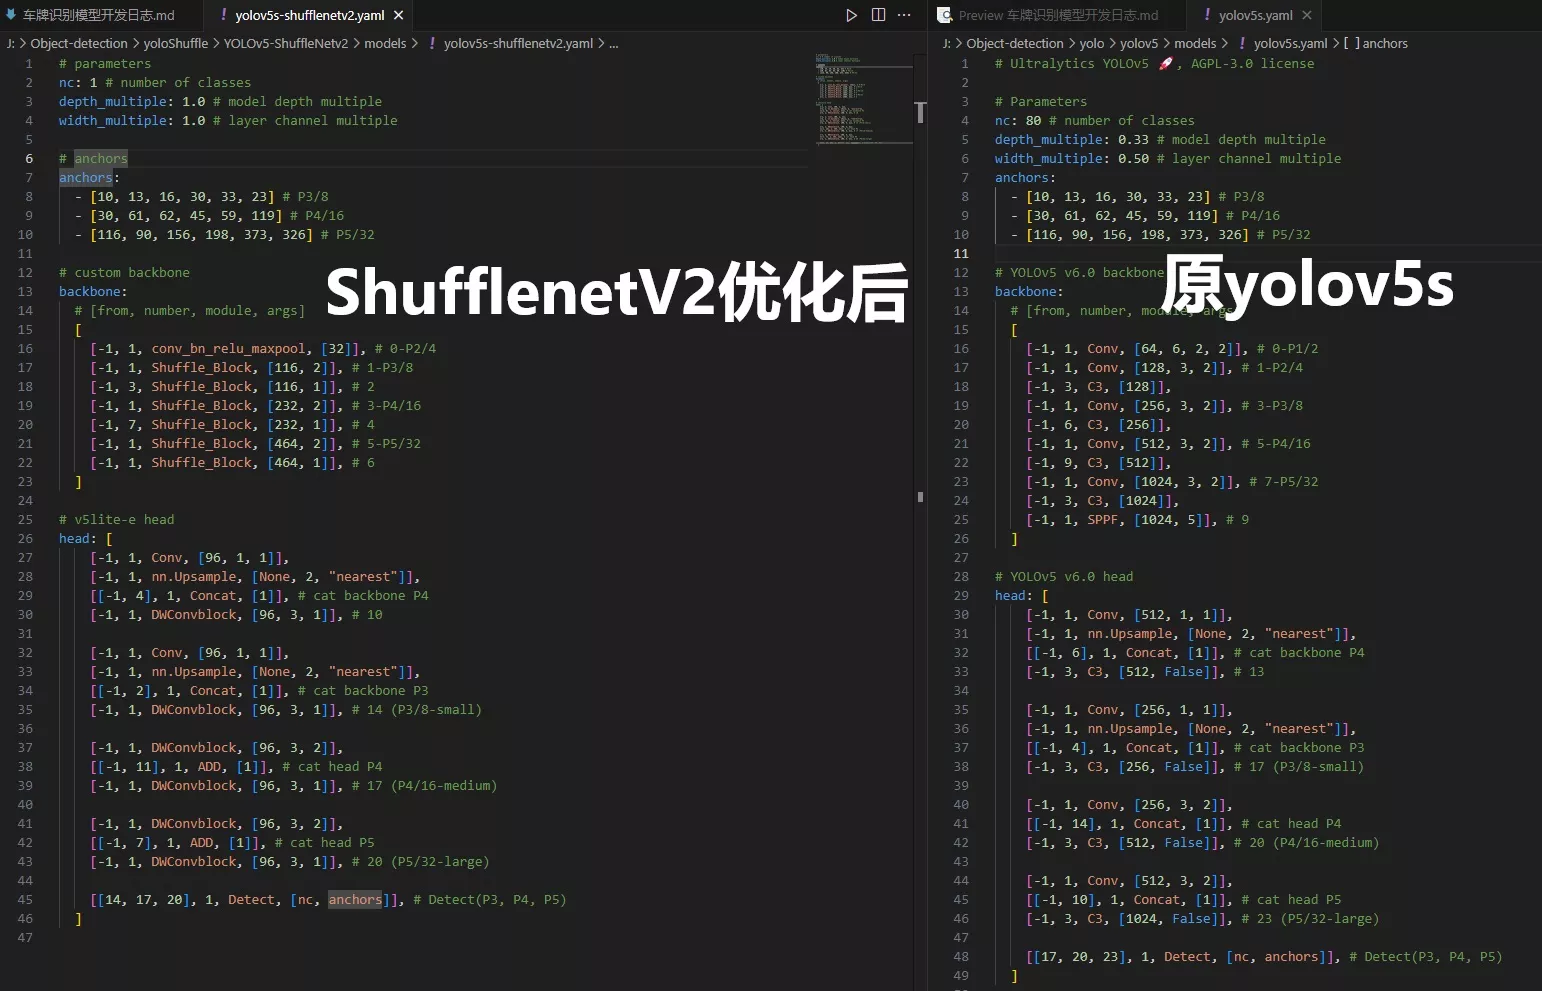Viewport: 1542px width, 991px height.
Task: Click the '# 20 (P5/32-large)' comment in the left editor
Action: click(421, 861)
